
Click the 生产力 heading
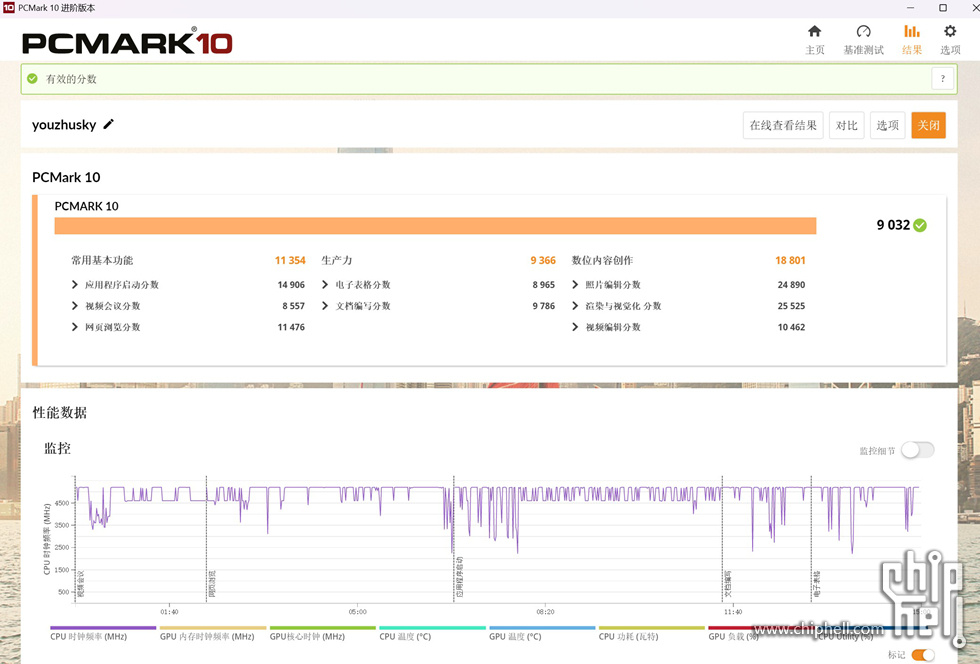(x=337, y=260)
